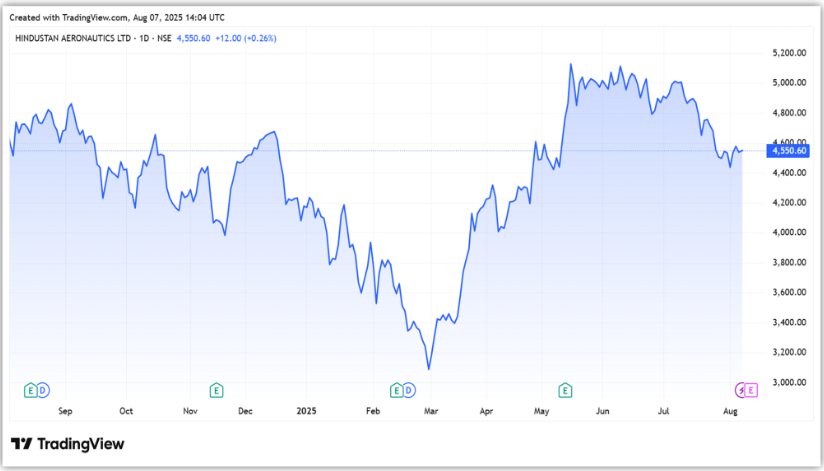This screenshot has width=824, height=471.
Task: Click the earnings E marker near September
Action: (31, 389)
